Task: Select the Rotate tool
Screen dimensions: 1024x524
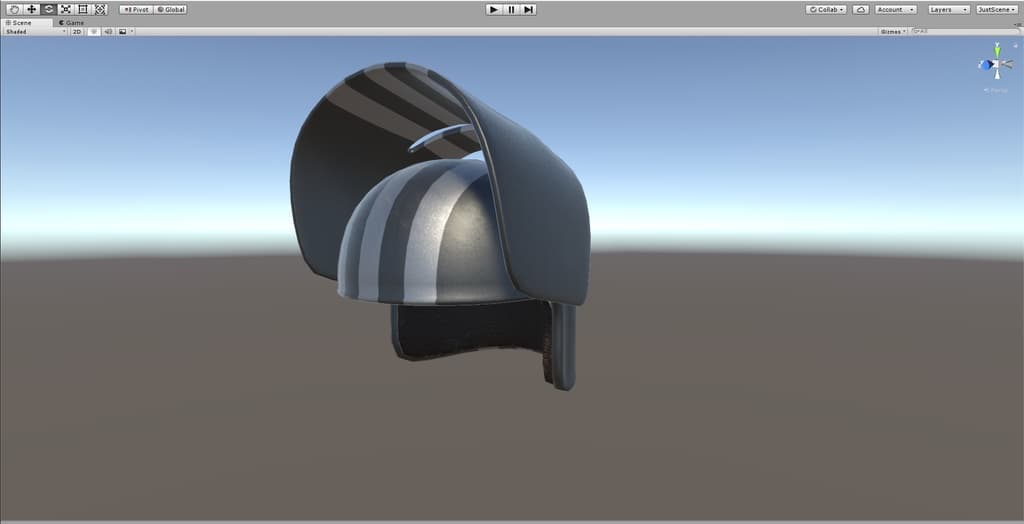Action: pyautogui.click(x=48, y=9)
